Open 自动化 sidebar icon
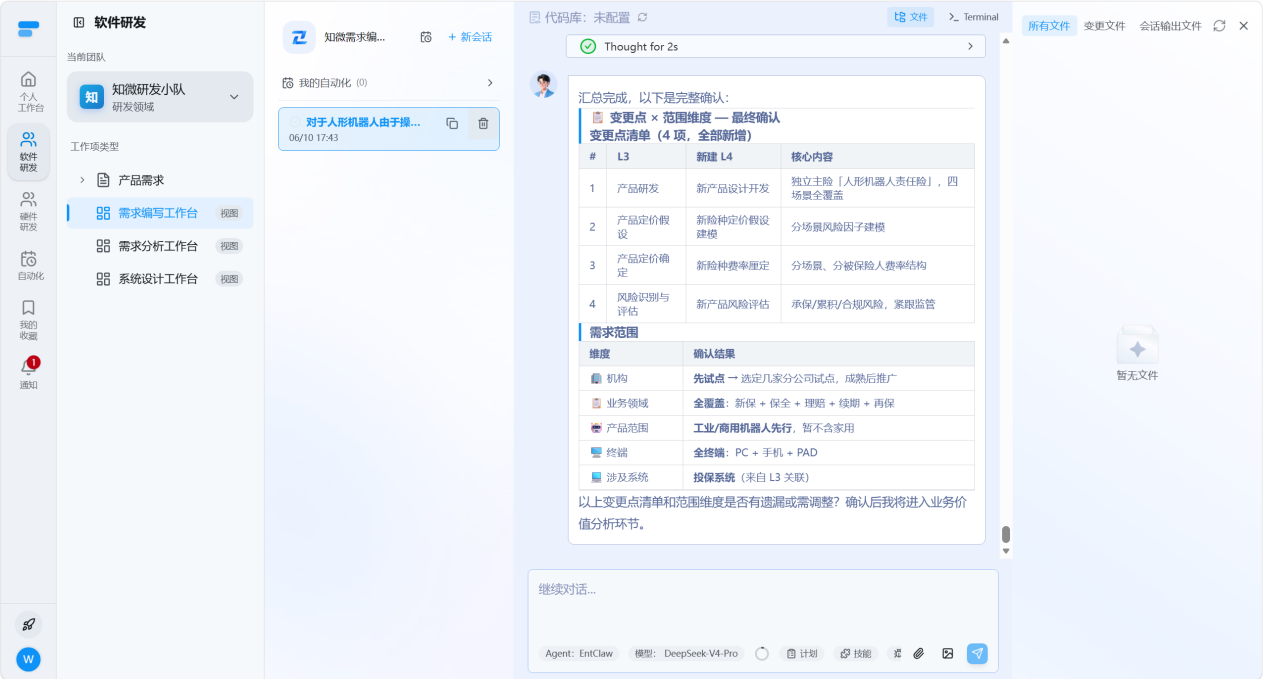The image size is (1264, 679). [28, 265]
